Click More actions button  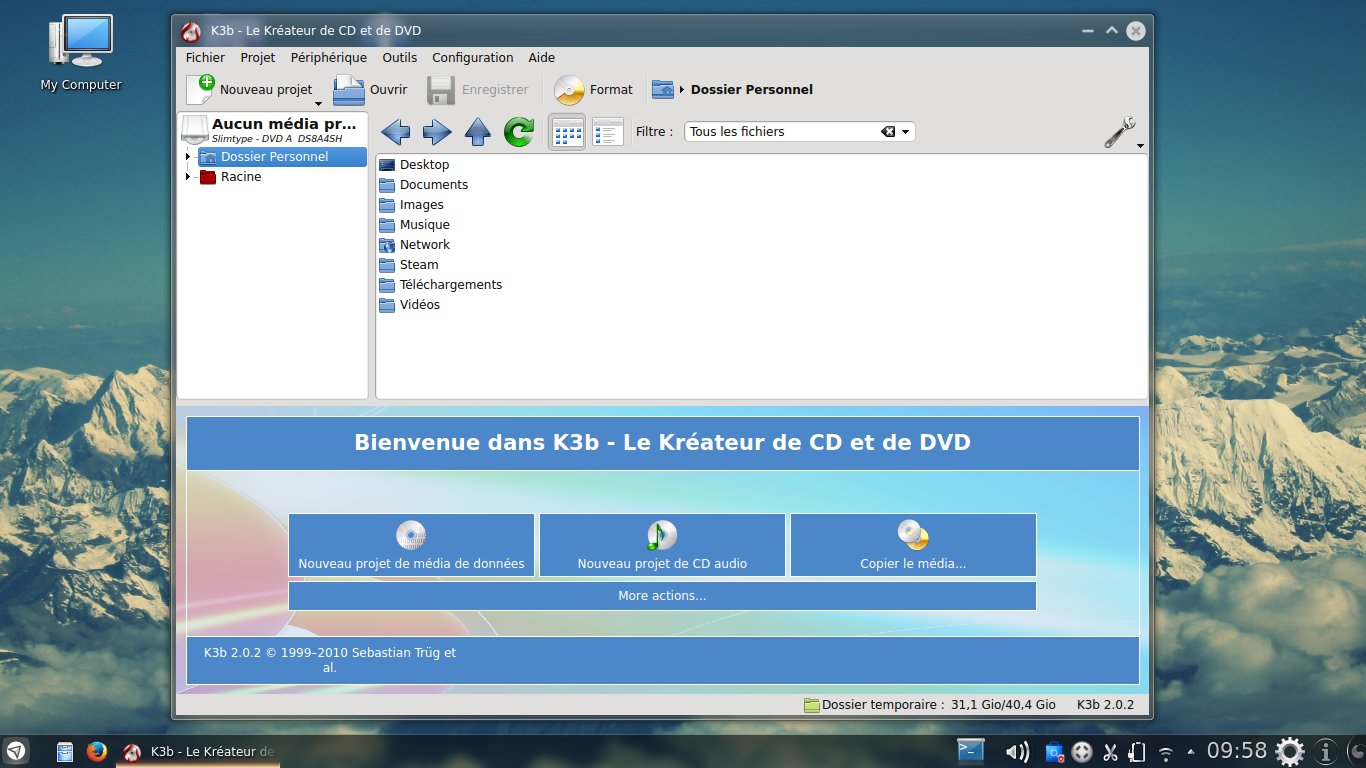coord(662,596)
